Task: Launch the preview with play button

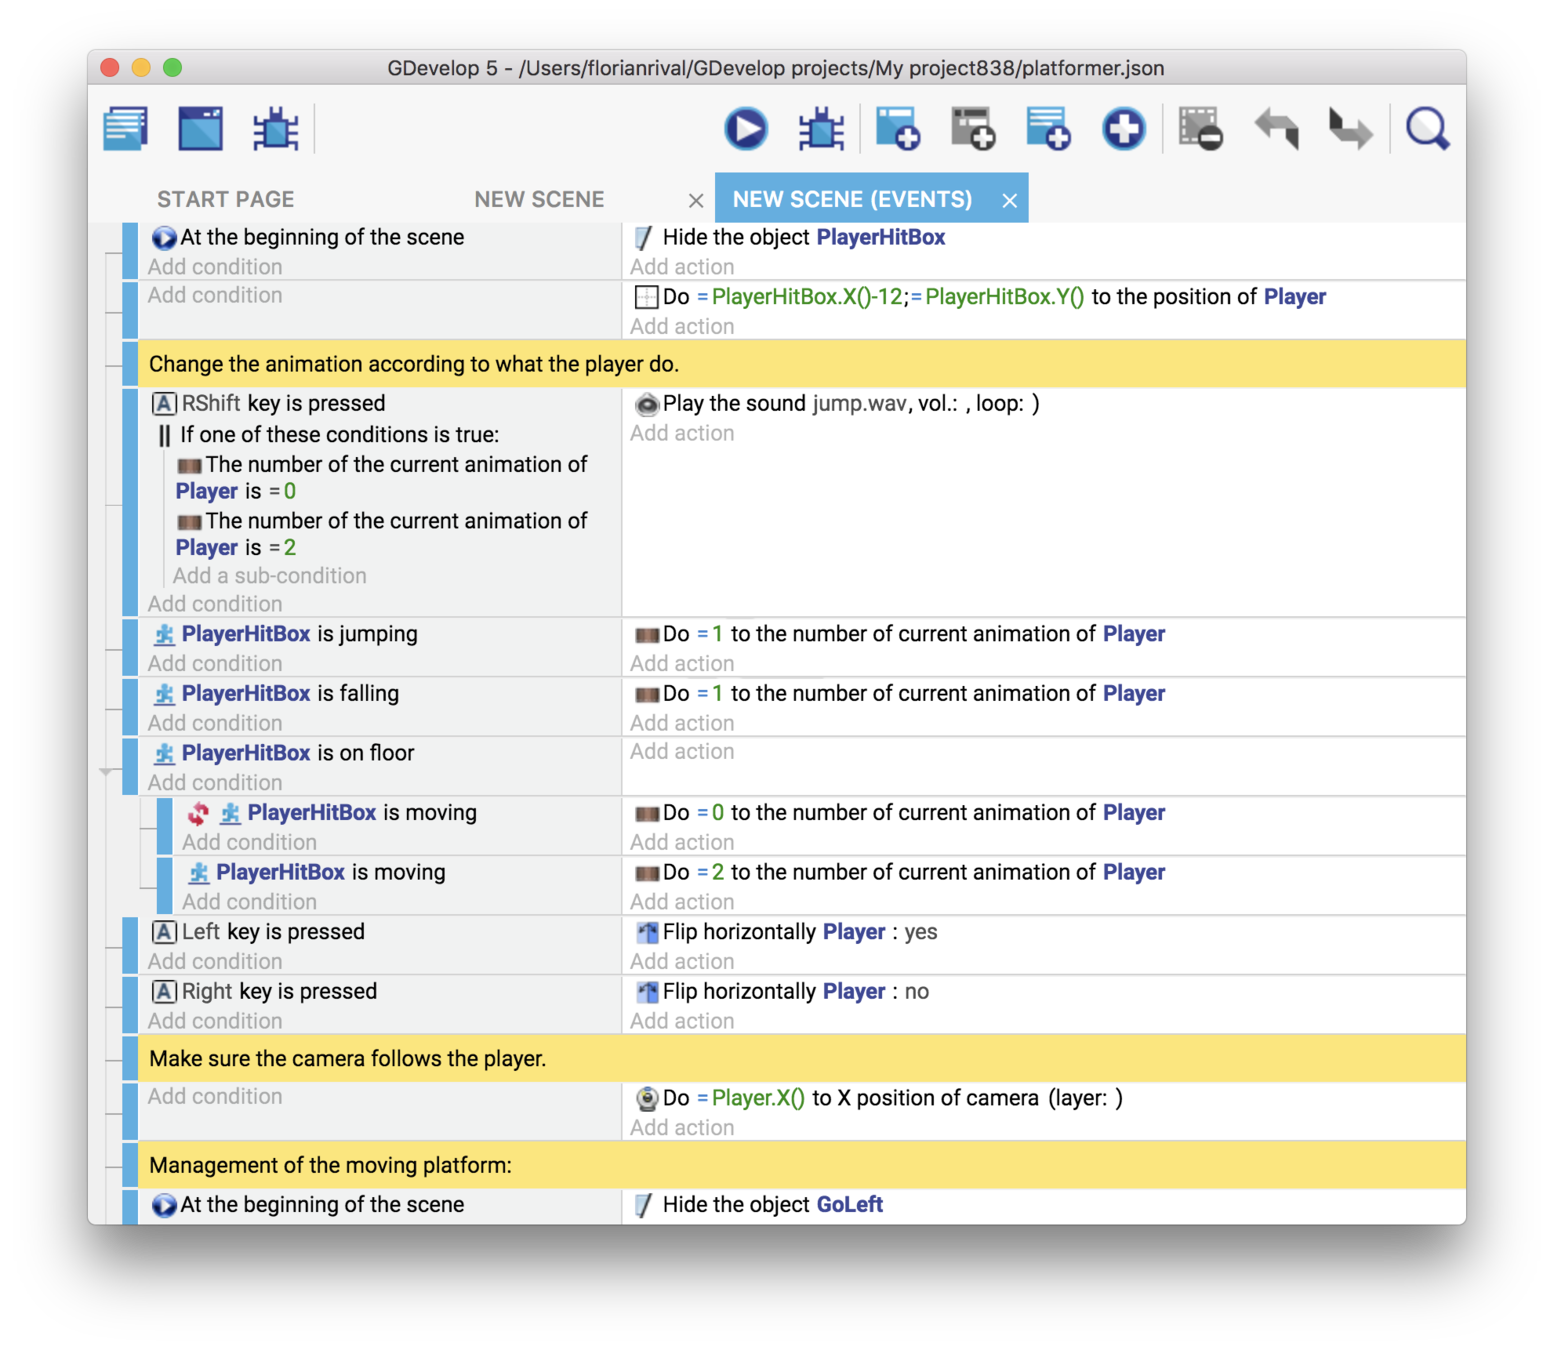Action: [746, 129]
